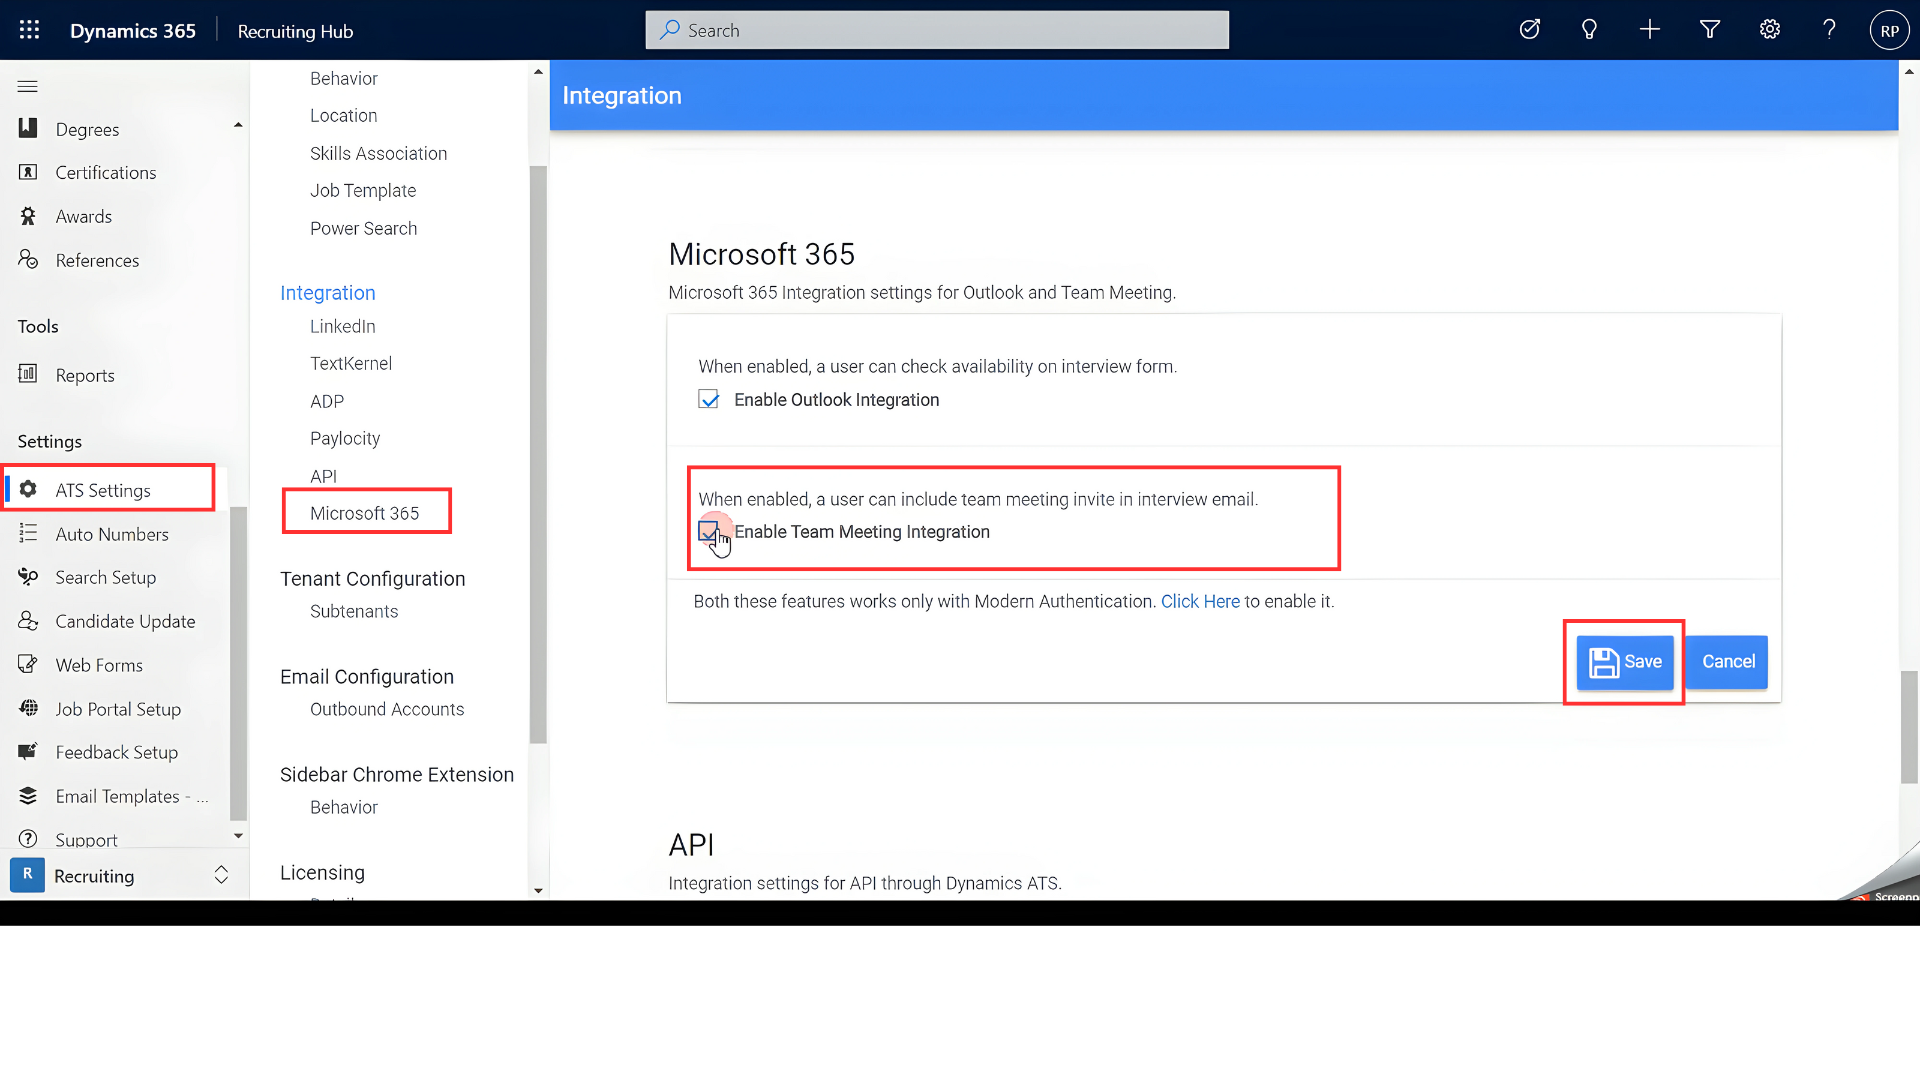This screenshot has height=1080, width=1920.
Task: Click the Email Templates stack icon
Action: (28, 796)
